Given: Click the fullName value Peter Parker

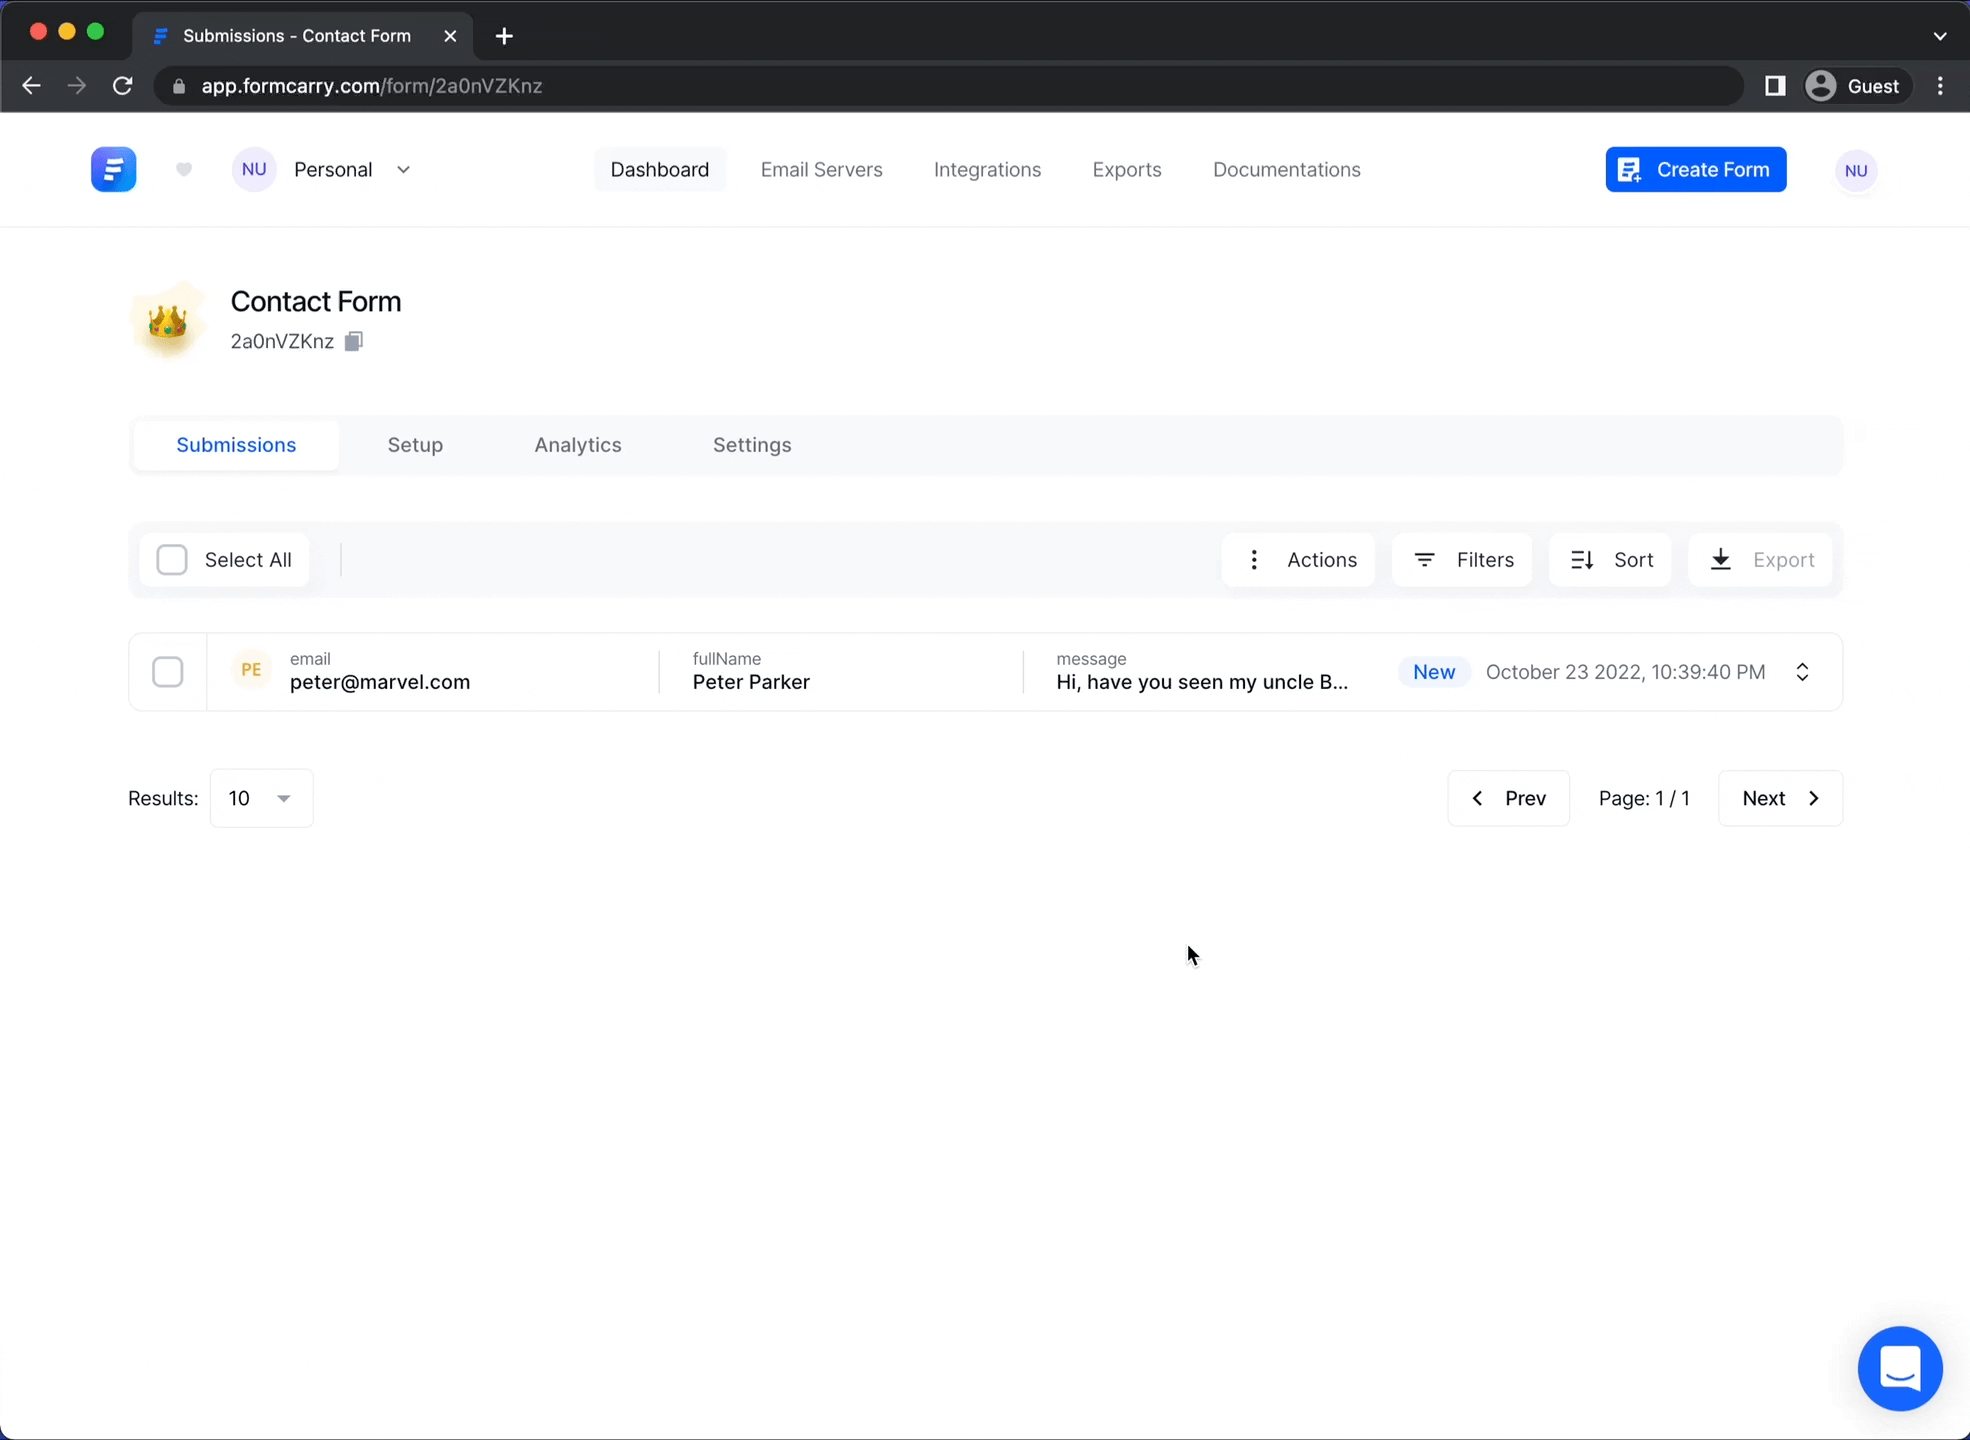Looking at the screenshot, I should (751, 682).
